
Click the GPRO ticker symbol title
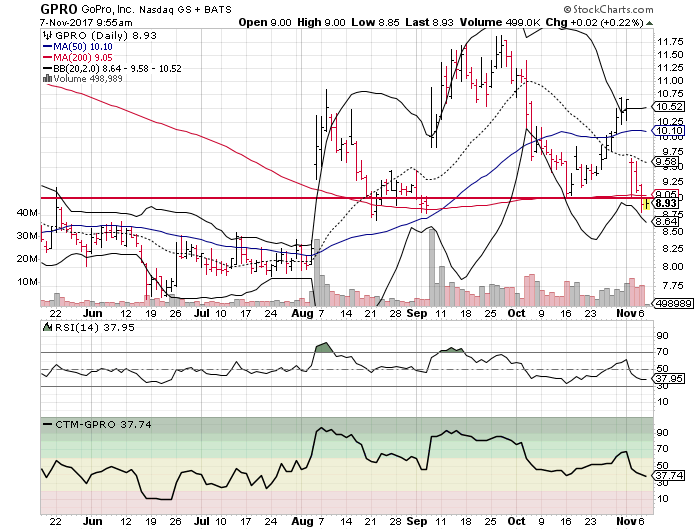(59, 8)
